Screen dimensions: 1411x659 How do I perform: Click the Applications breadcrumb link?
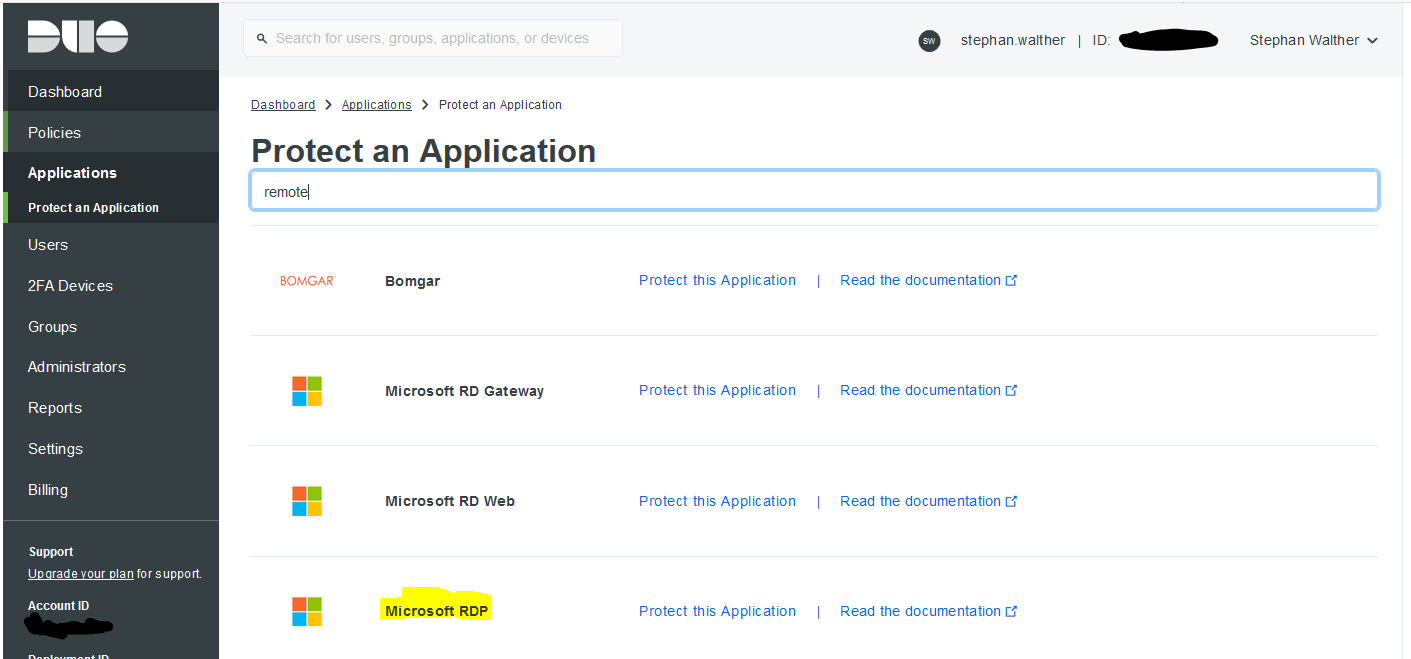click(x=376, y=105)
